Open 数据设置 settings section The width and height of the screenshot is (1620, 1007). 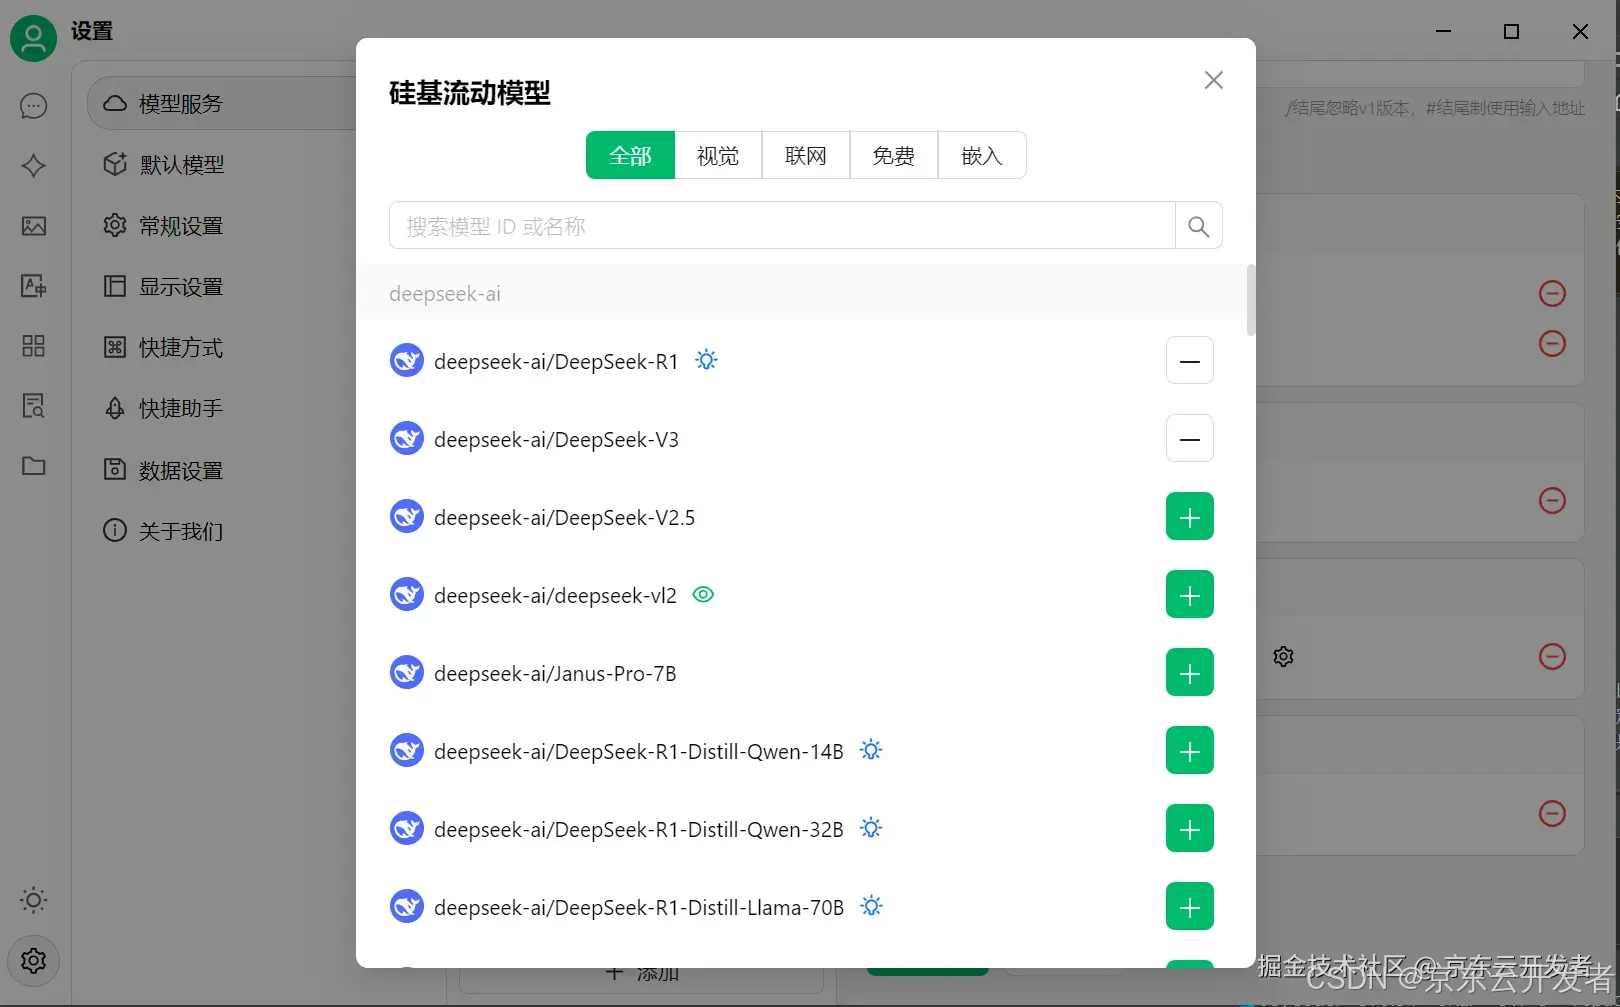pyautogui.click(x=163, y=470)
